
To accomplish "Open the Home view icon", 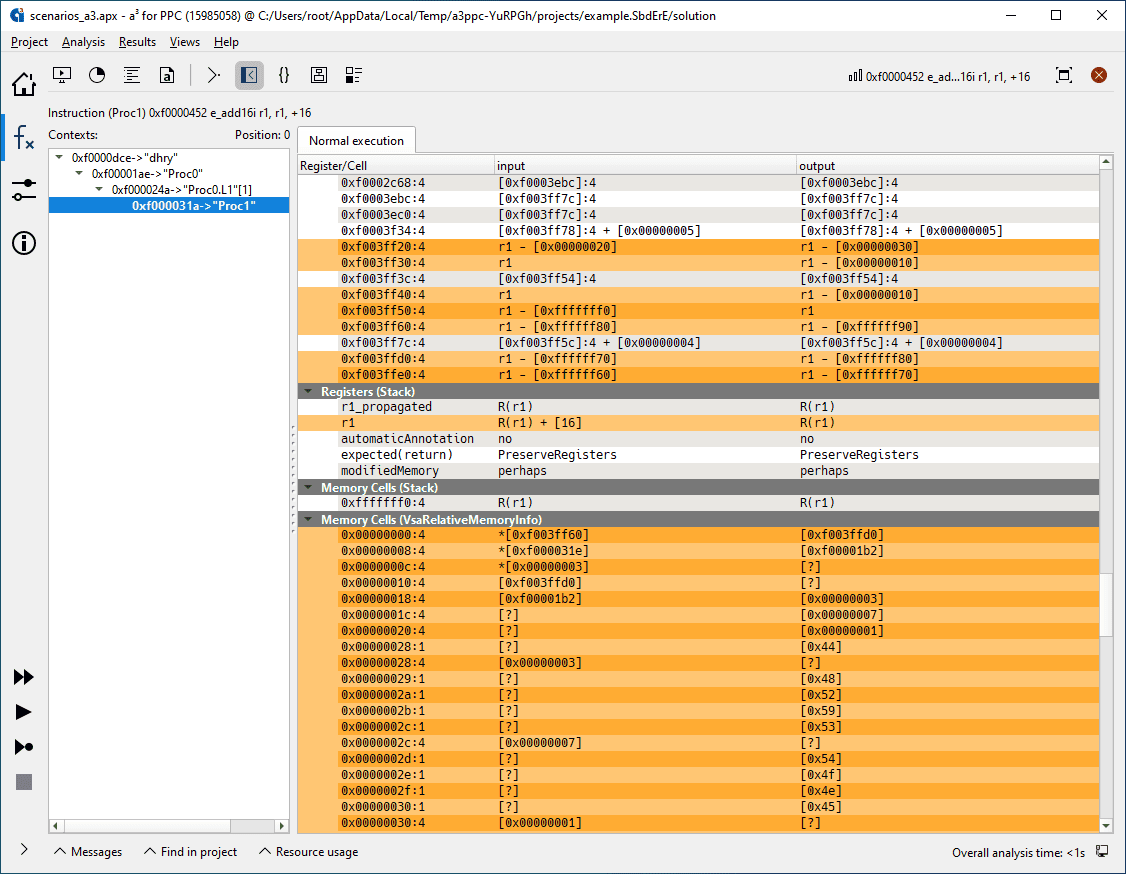I will click(x=24, y=84).
